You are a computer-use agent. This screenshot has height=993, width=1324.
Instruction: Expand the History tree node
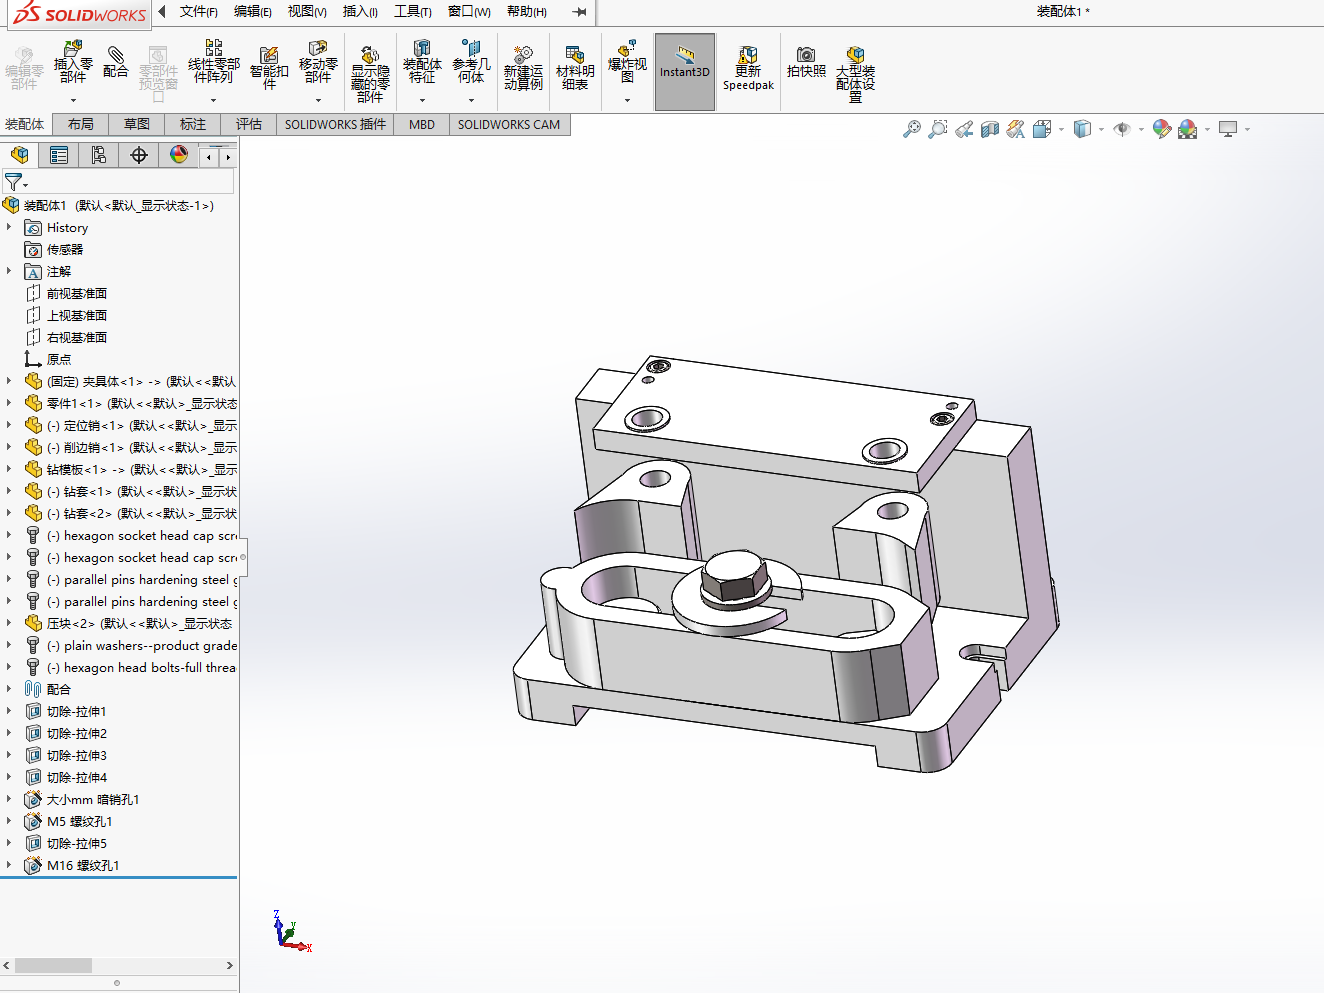(9, 227)
